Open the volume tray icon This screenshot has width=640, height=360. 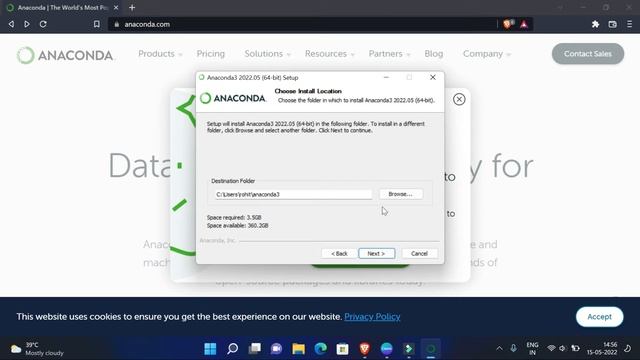(562, 349)
